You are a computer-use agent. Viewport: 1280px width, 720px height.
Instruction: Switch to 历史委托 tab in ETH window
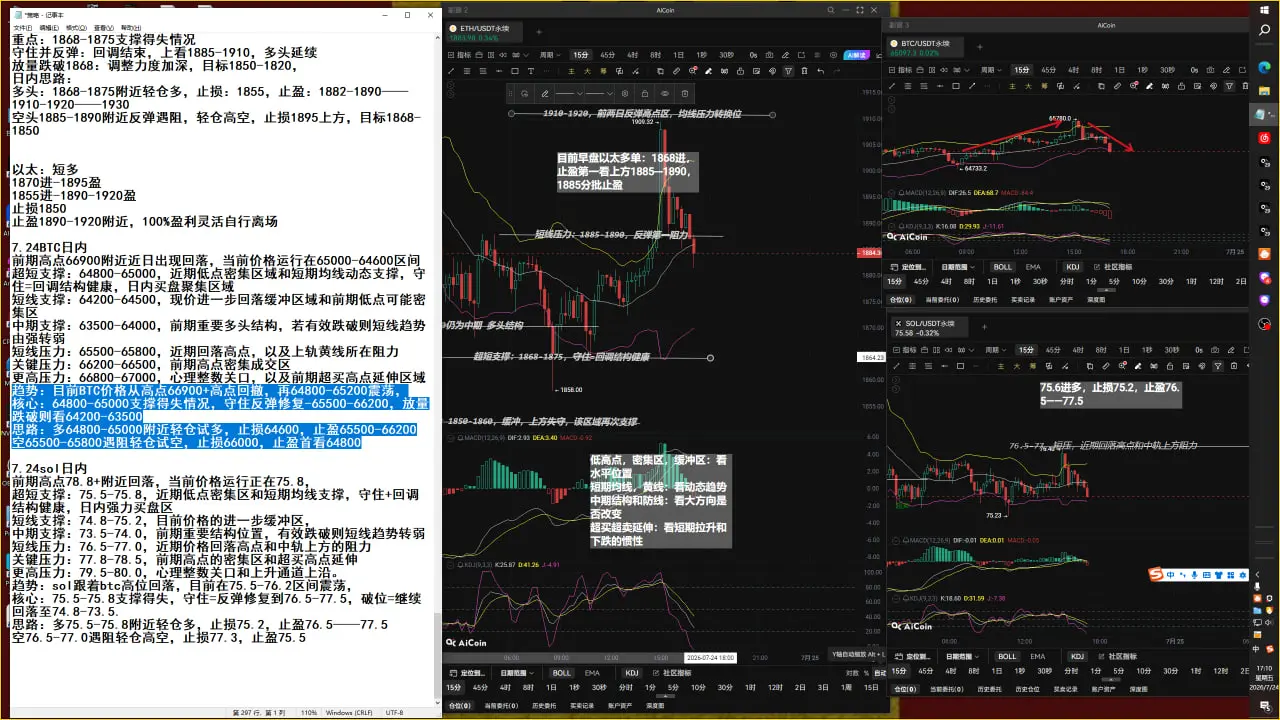point(544,705)
